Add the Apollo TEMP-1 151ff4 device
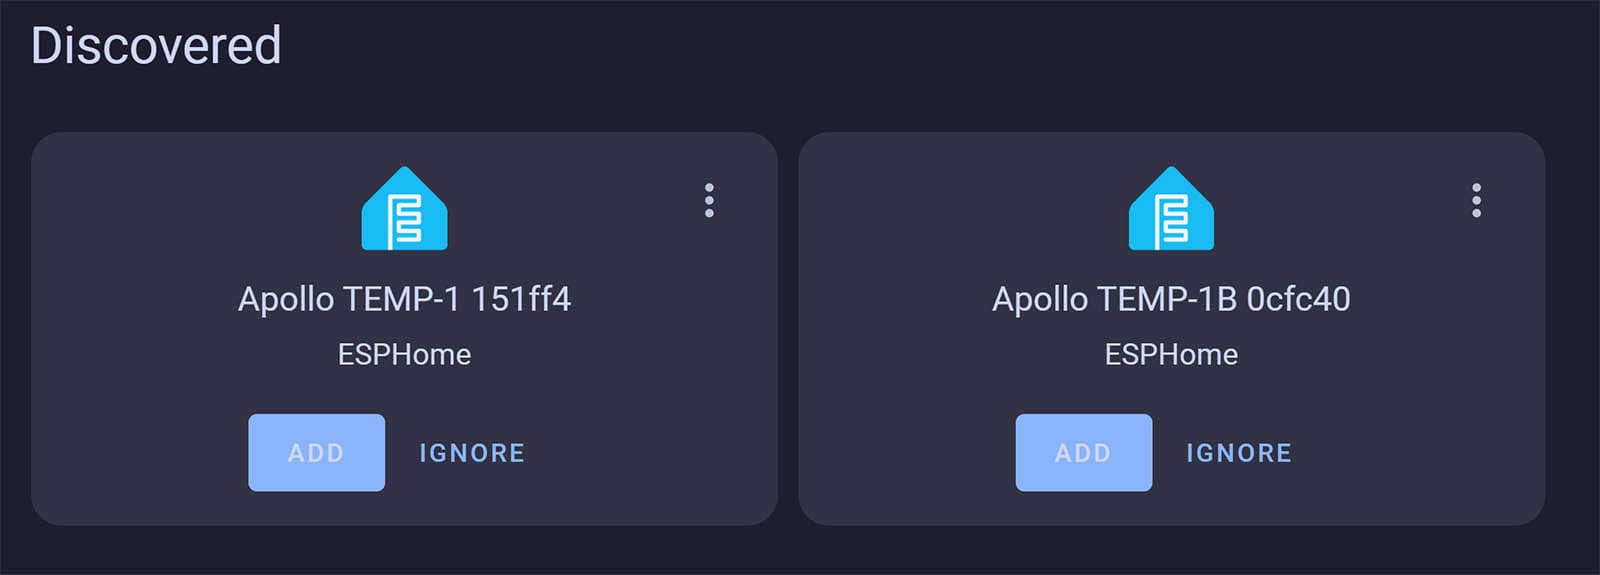This screenshot has height=575, width=1600. 316,452
